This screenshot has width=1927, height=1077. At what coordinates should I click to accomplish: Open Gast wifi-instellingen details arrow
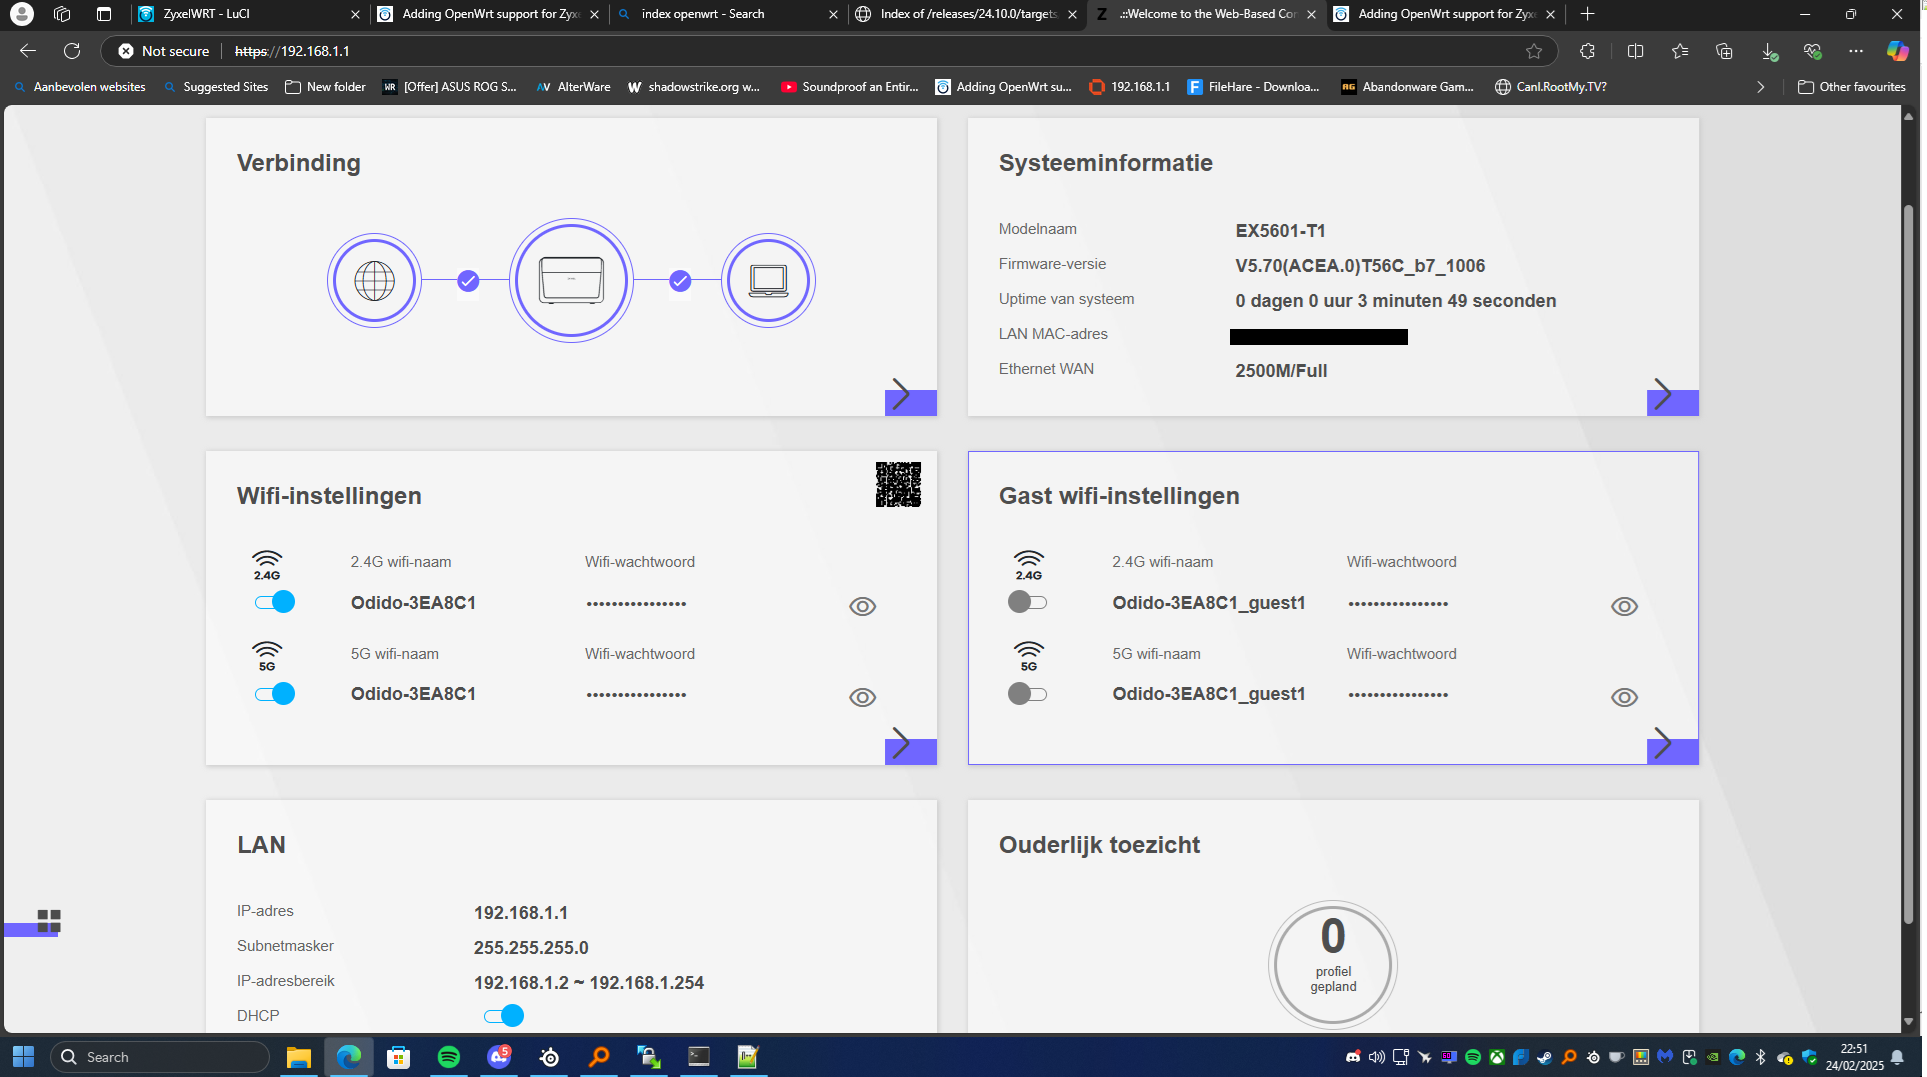(x=1672, y=745)
